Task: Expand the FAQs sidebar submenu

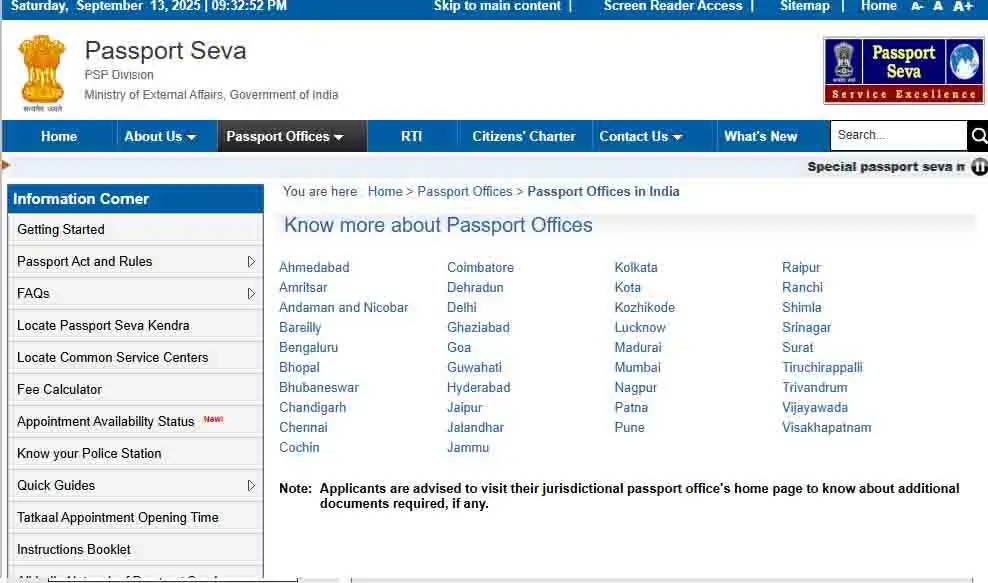Action: point(251,294)
